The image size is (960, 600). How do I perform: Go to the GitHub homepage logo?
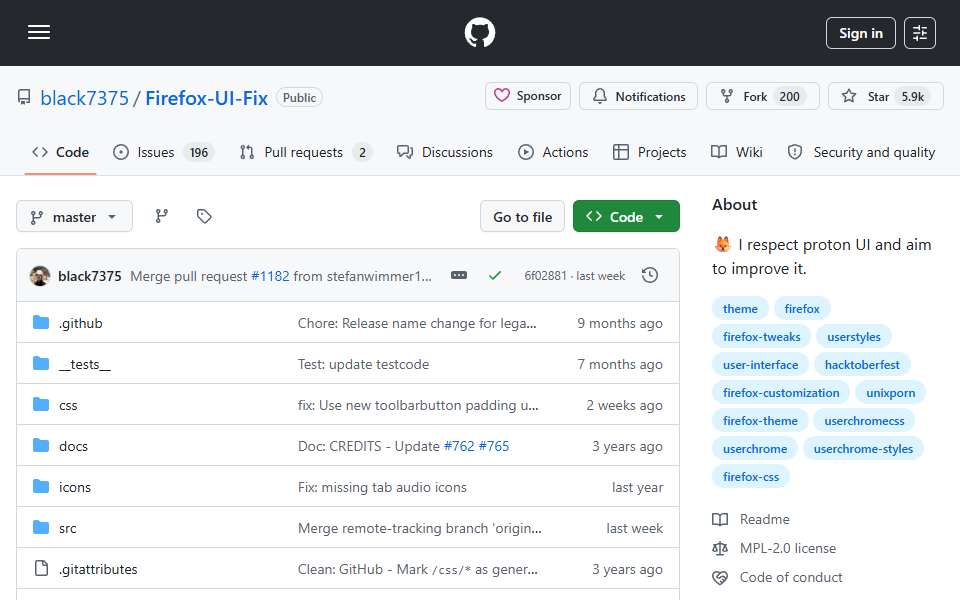tap(479, 32)
